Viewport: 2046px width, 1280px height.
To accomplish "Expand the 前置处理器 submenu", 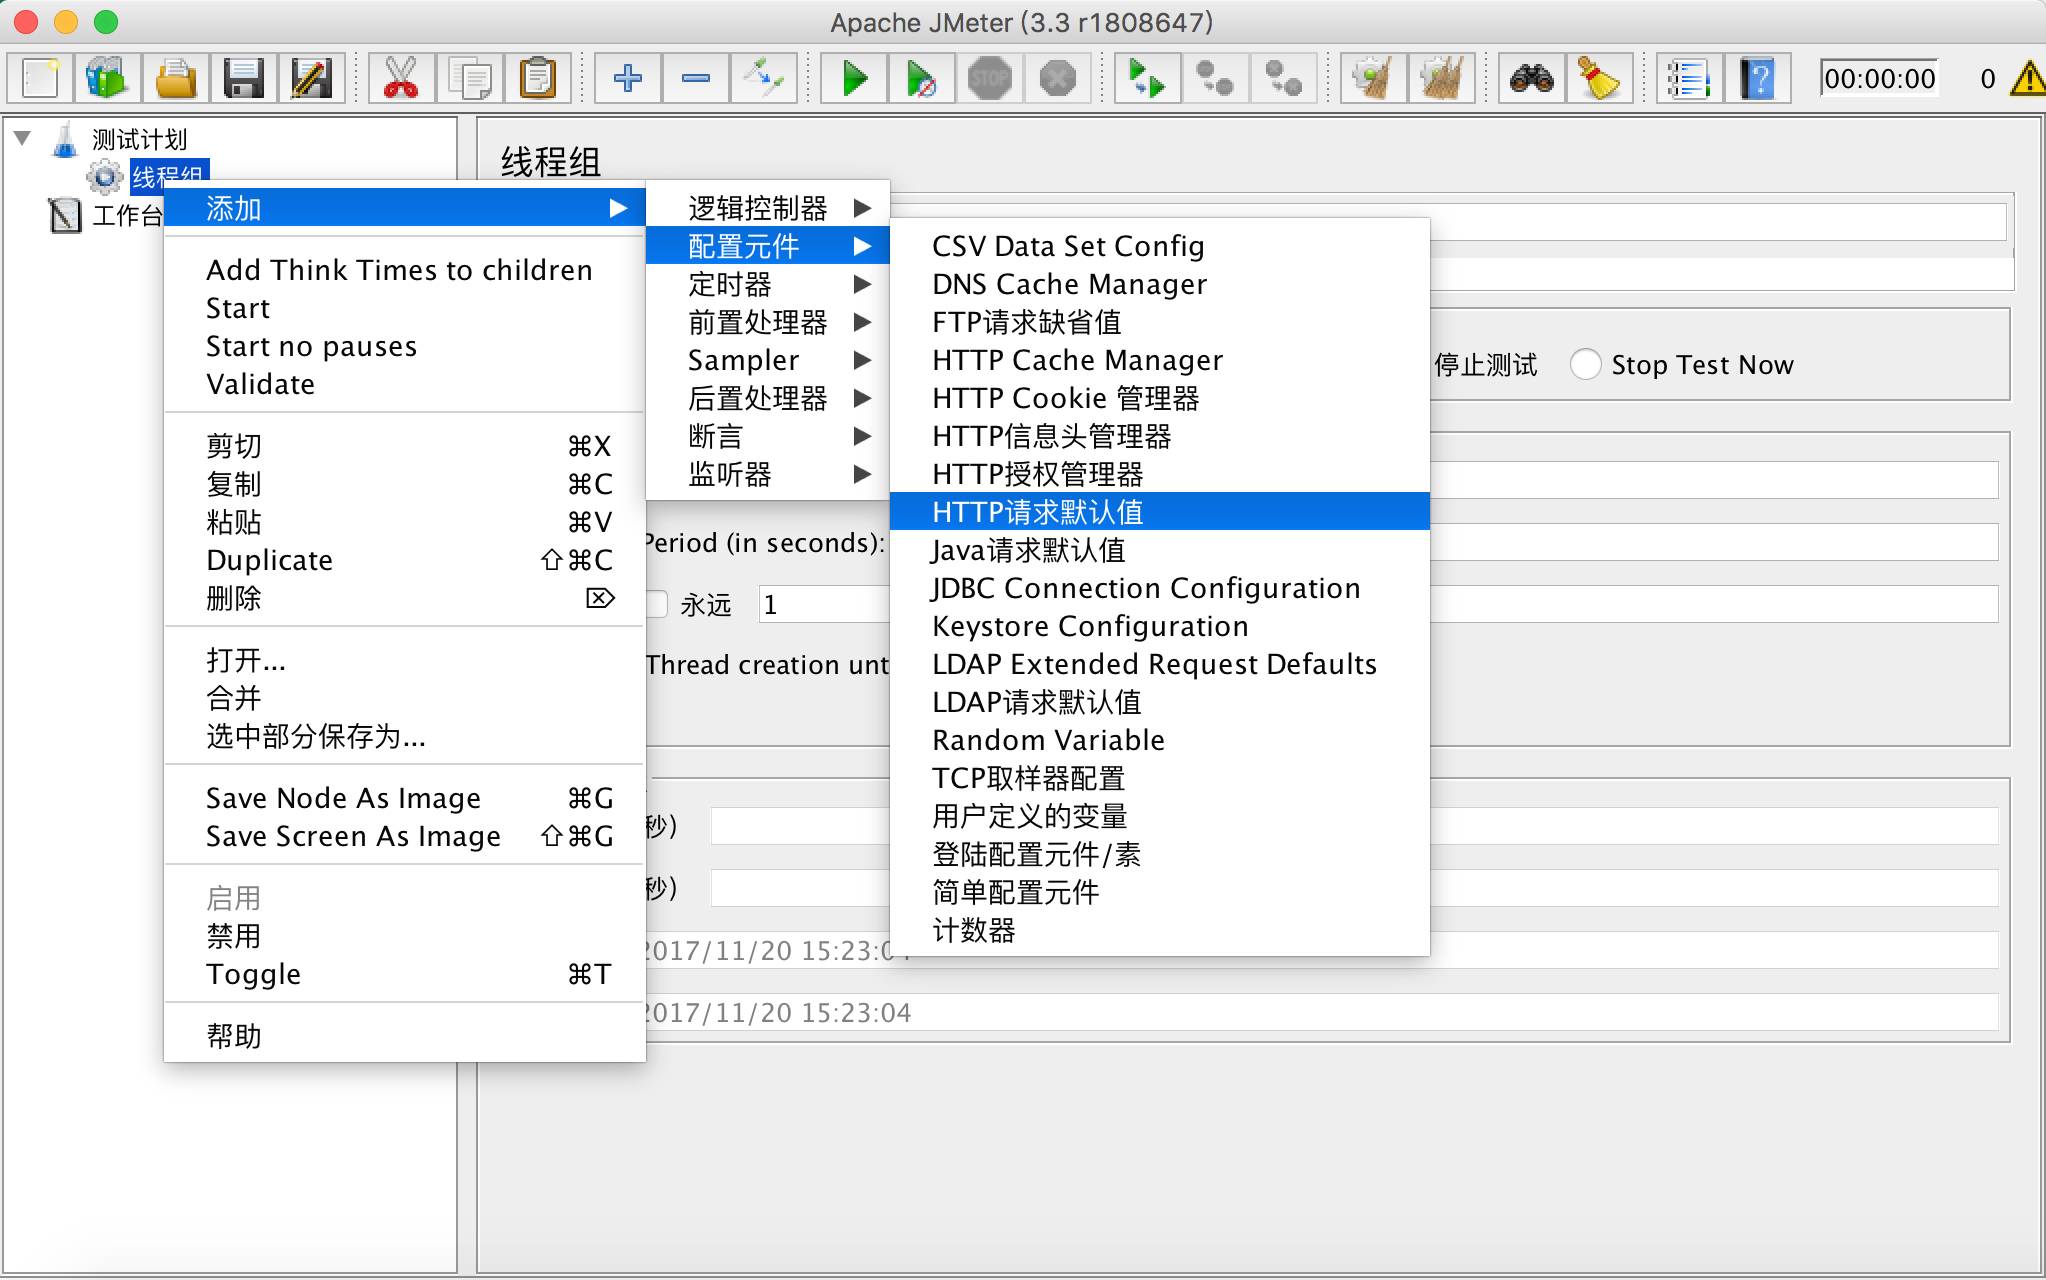I will pyautogui.click(x=767, y=322).
